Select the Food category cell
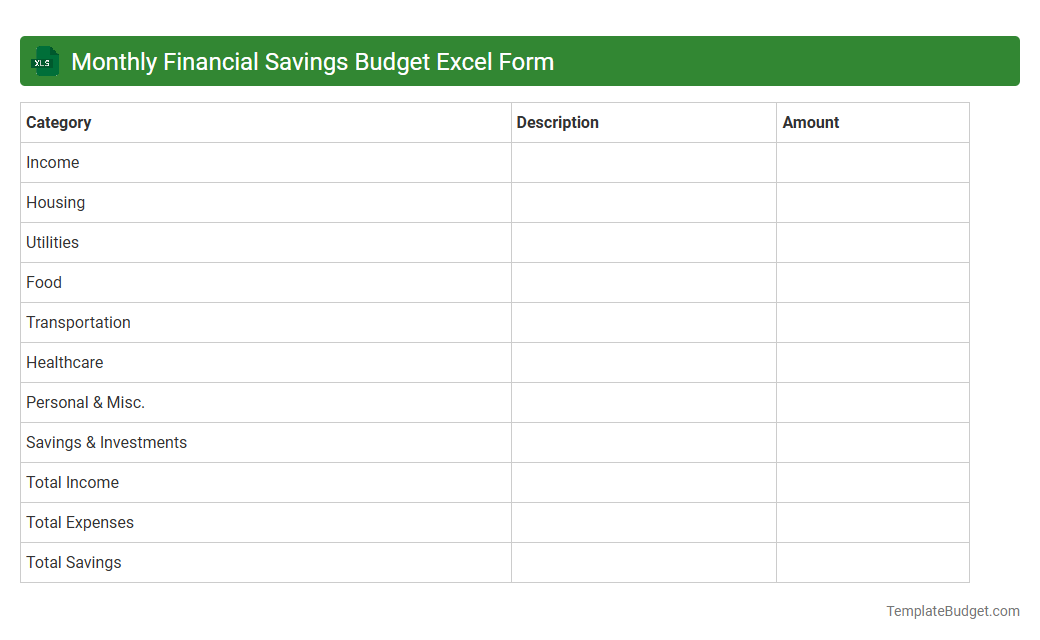Image resolution: width=1040 pixels, height=640 pixels. click(x=44, y=282)
